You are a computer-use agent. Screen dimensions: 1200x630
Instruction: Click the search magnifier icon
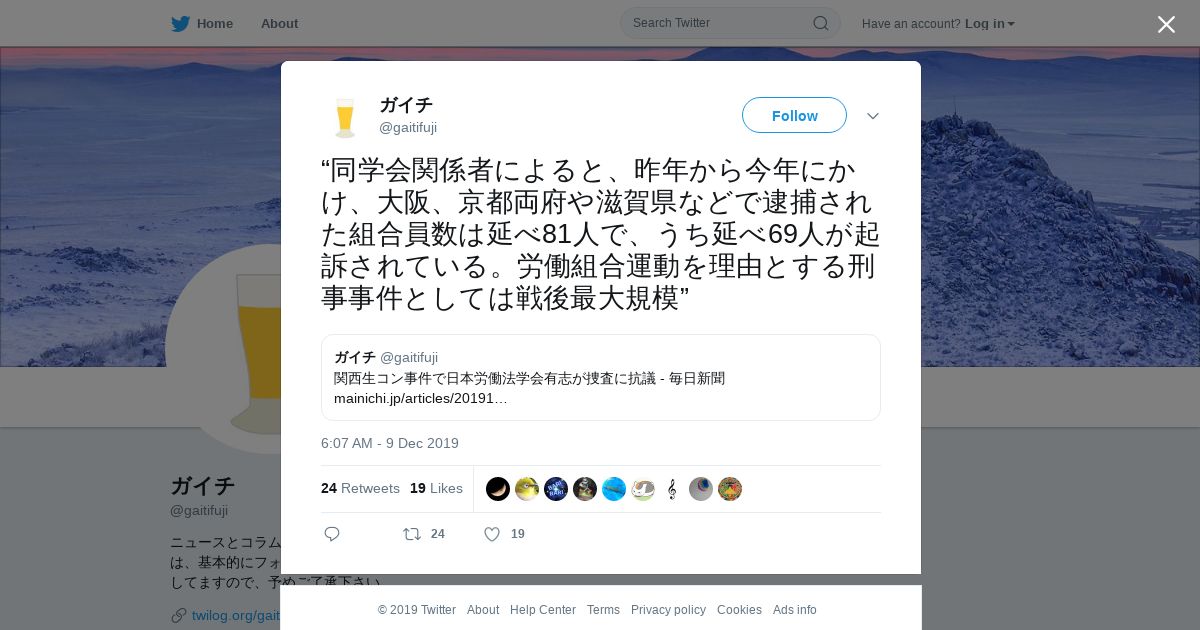pyautogui.click(x=820, y=23)
